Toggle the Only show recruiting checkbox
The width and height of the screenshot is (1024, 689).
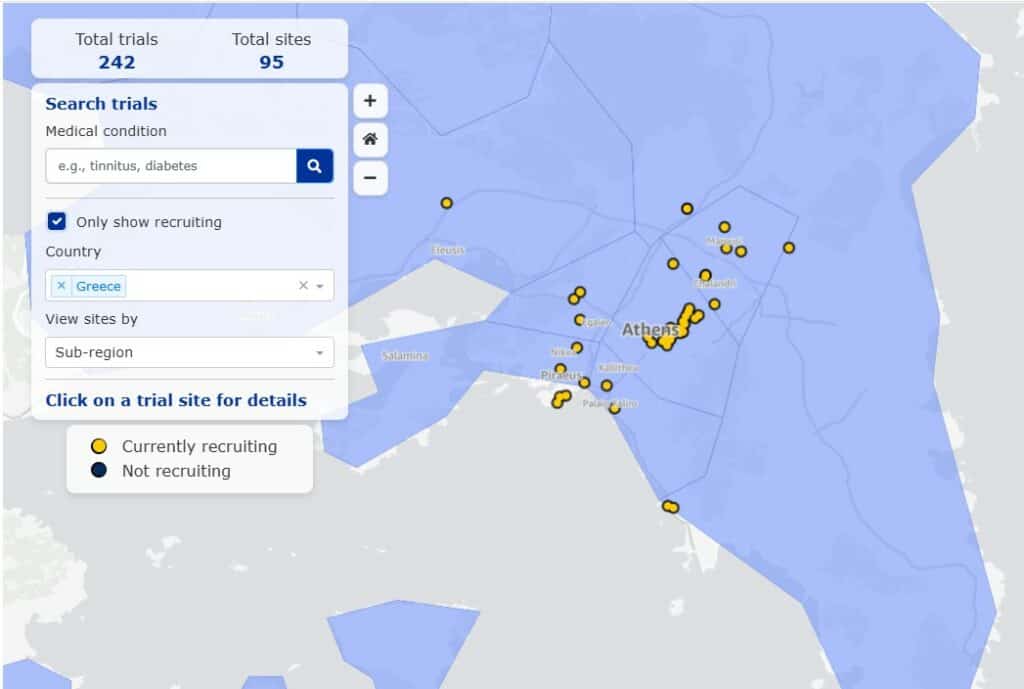(x=57, y=222)
